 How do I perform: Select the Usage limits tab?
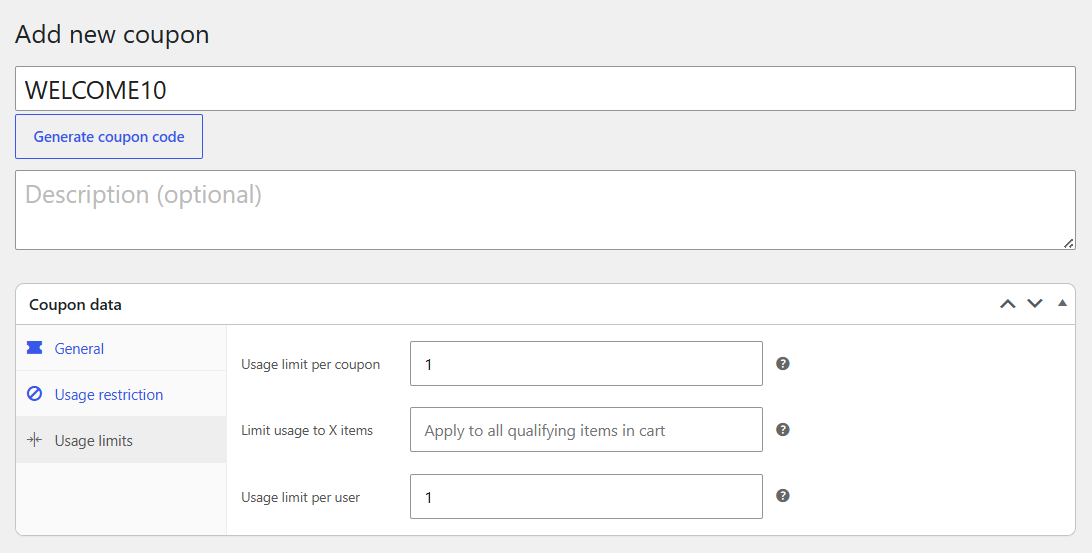pyautogui.click(x=121, y=440)
